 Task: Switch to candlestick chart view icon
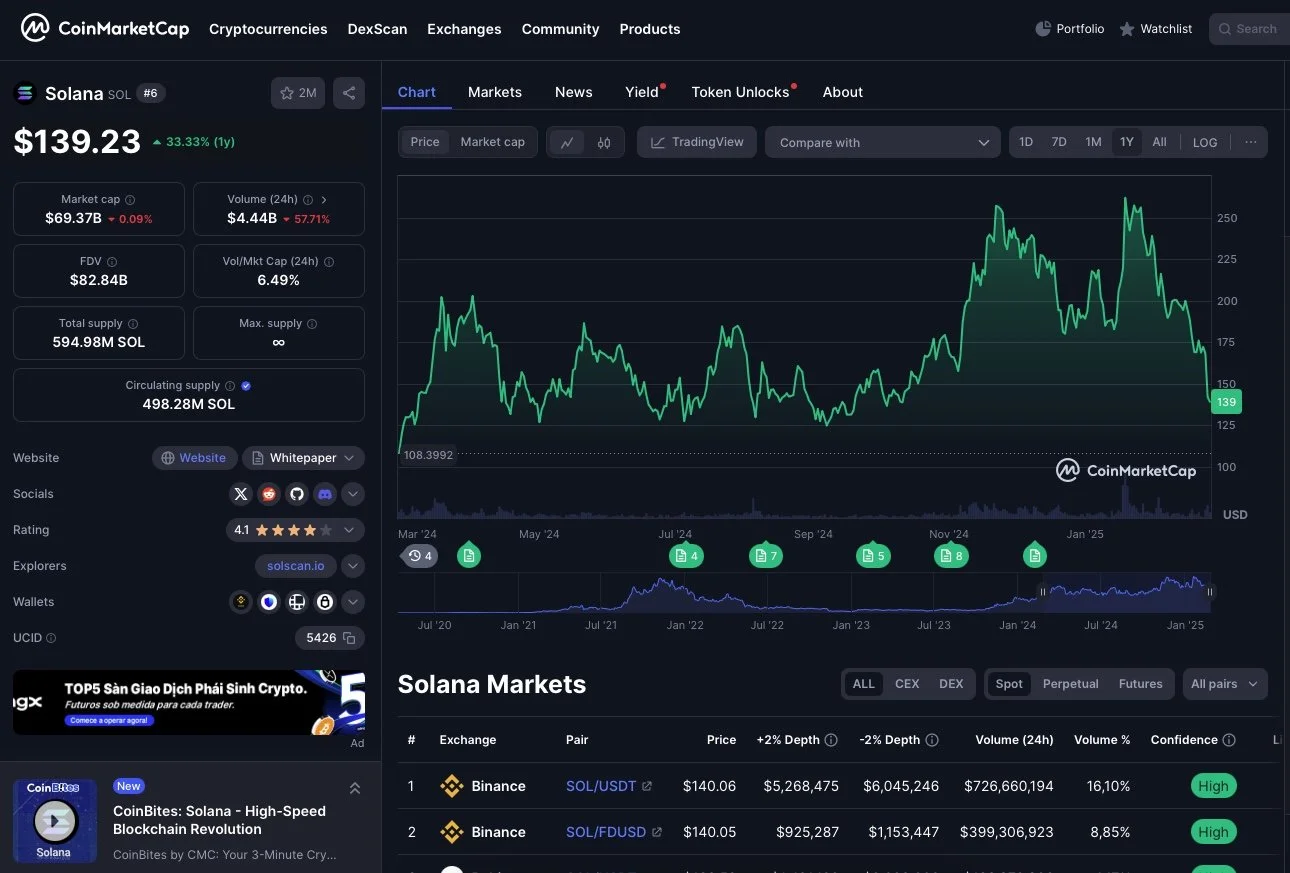pos(604,142)
